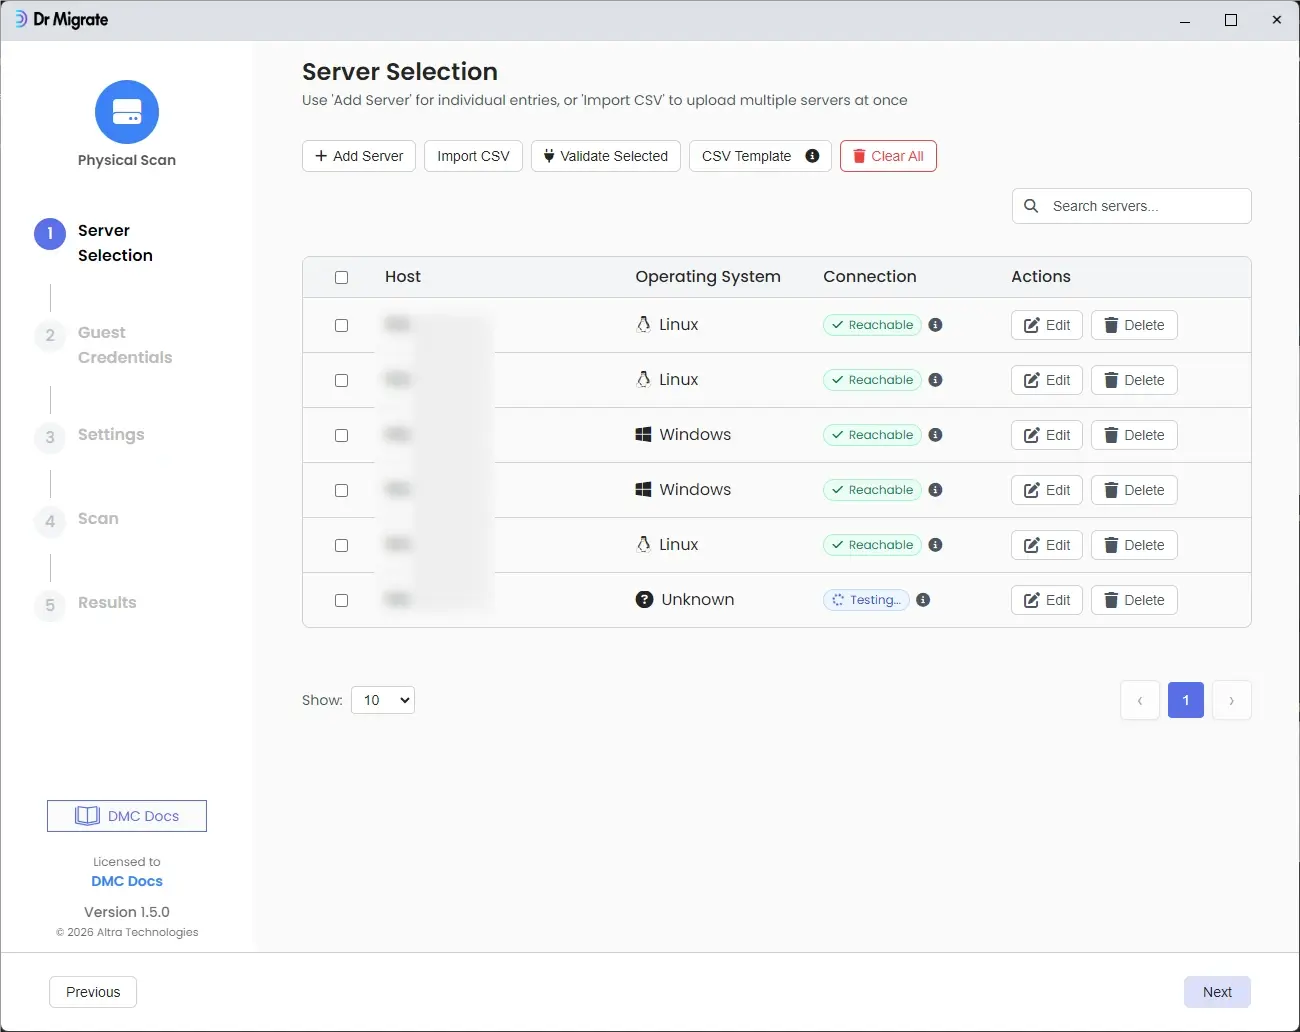The height and width of the screenshot is (1032, 1300).
Task: Click the info icon beside CSV Template
Action: pos(812,156)
